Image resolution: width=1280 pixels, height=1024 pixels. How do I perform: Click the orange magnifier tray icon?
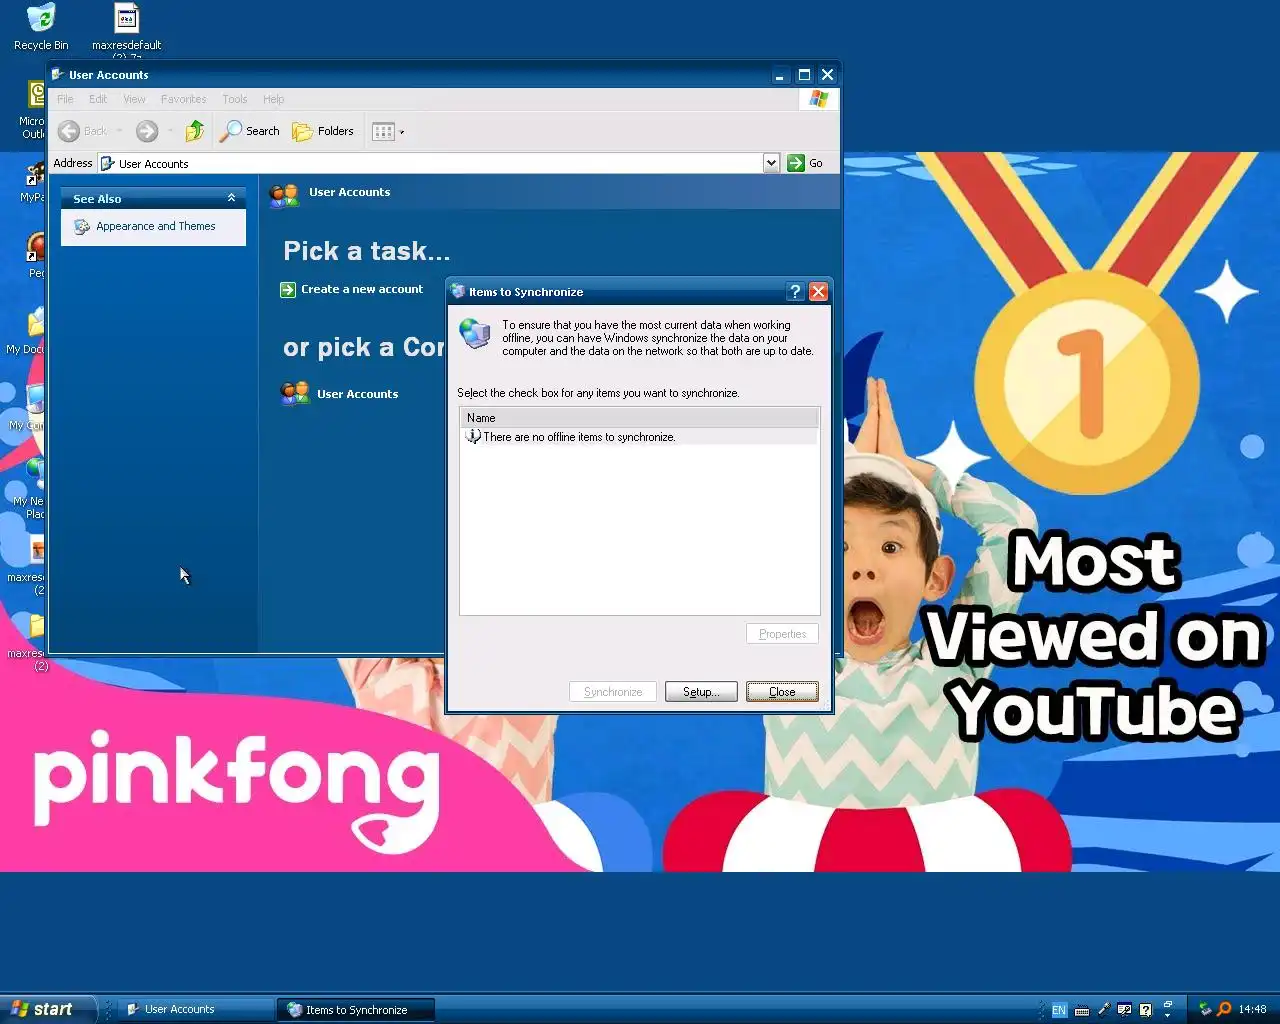[x=1224, y=1010]
